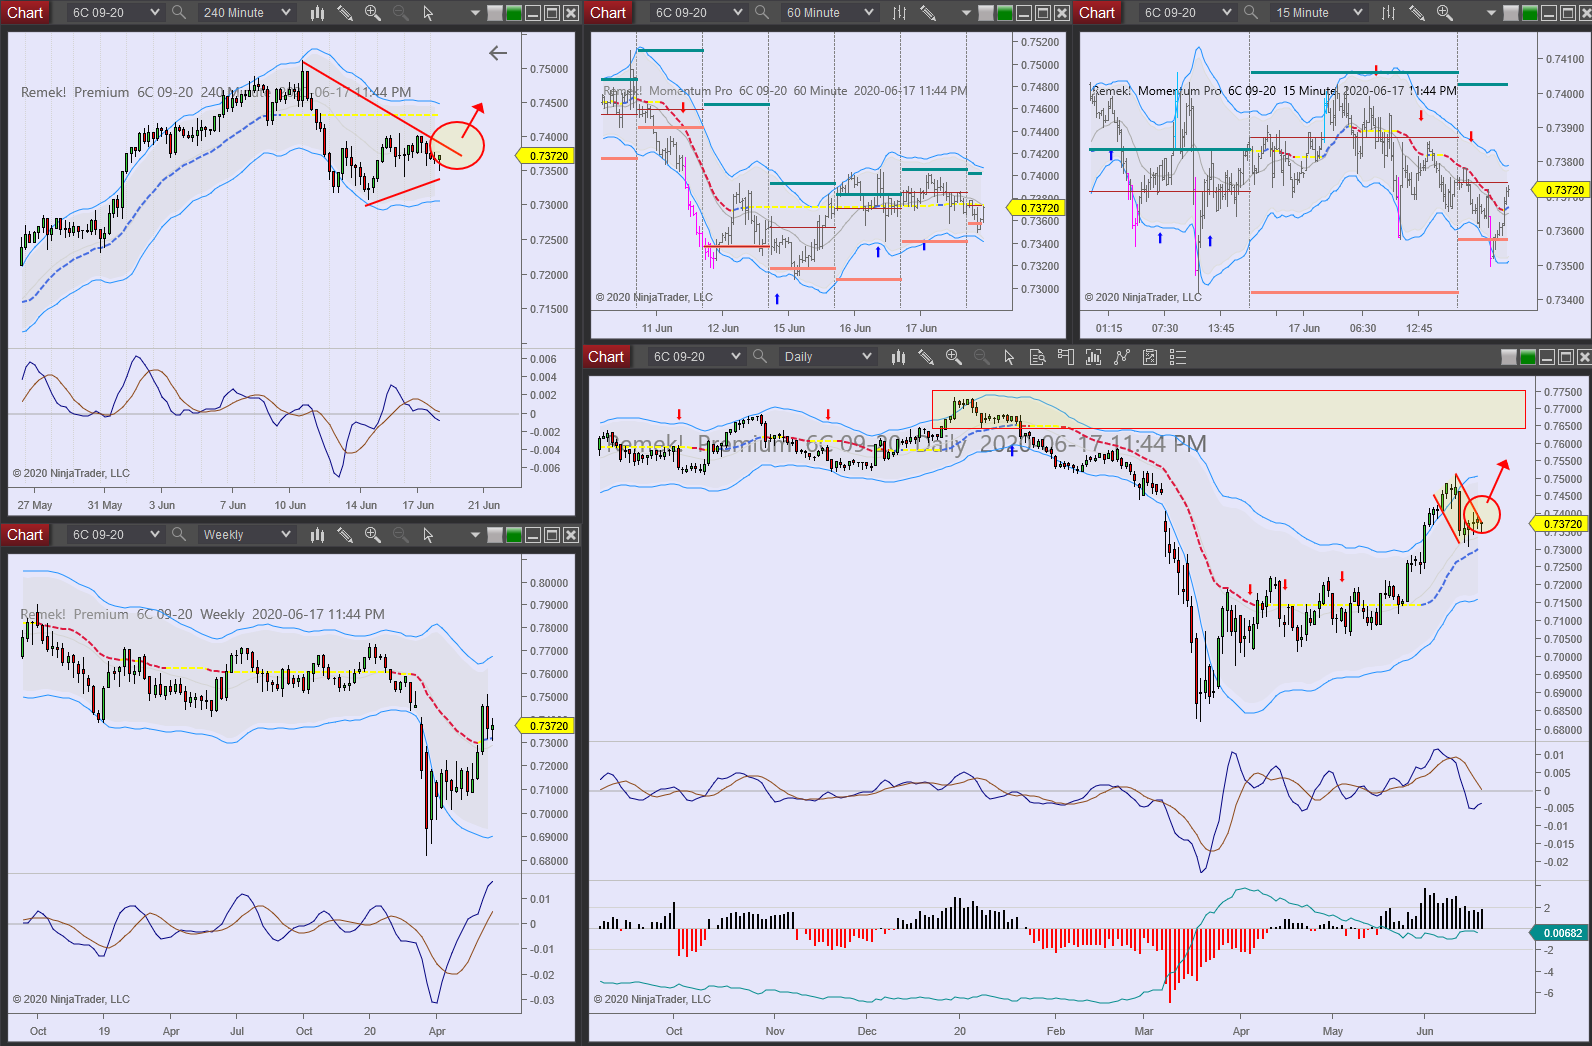Toggle gray instrument link in 15 Minute chart

pos(1511,13)
